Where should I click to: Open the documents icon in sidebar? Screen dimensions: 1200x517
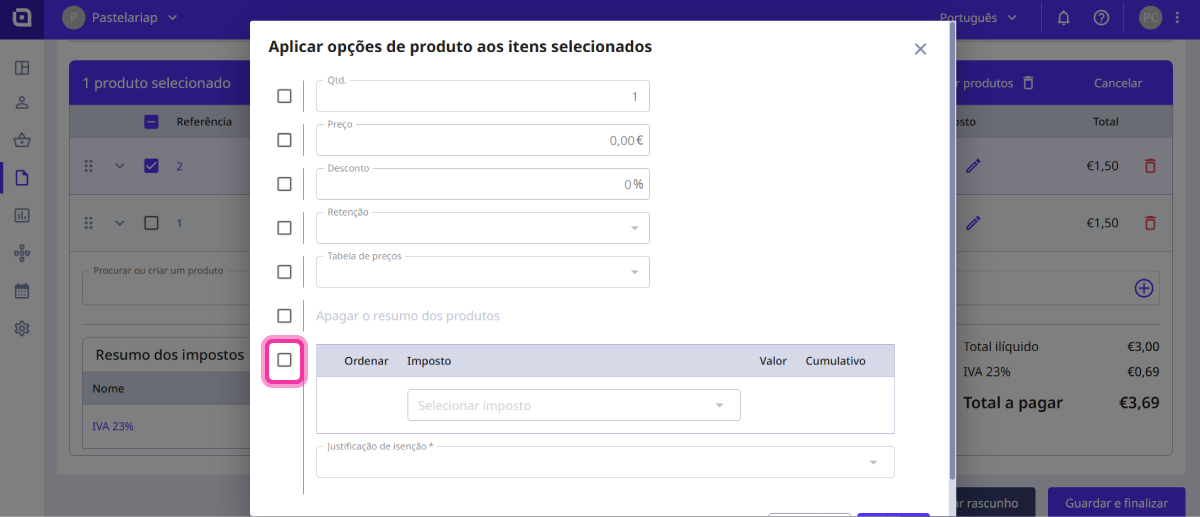22,178
